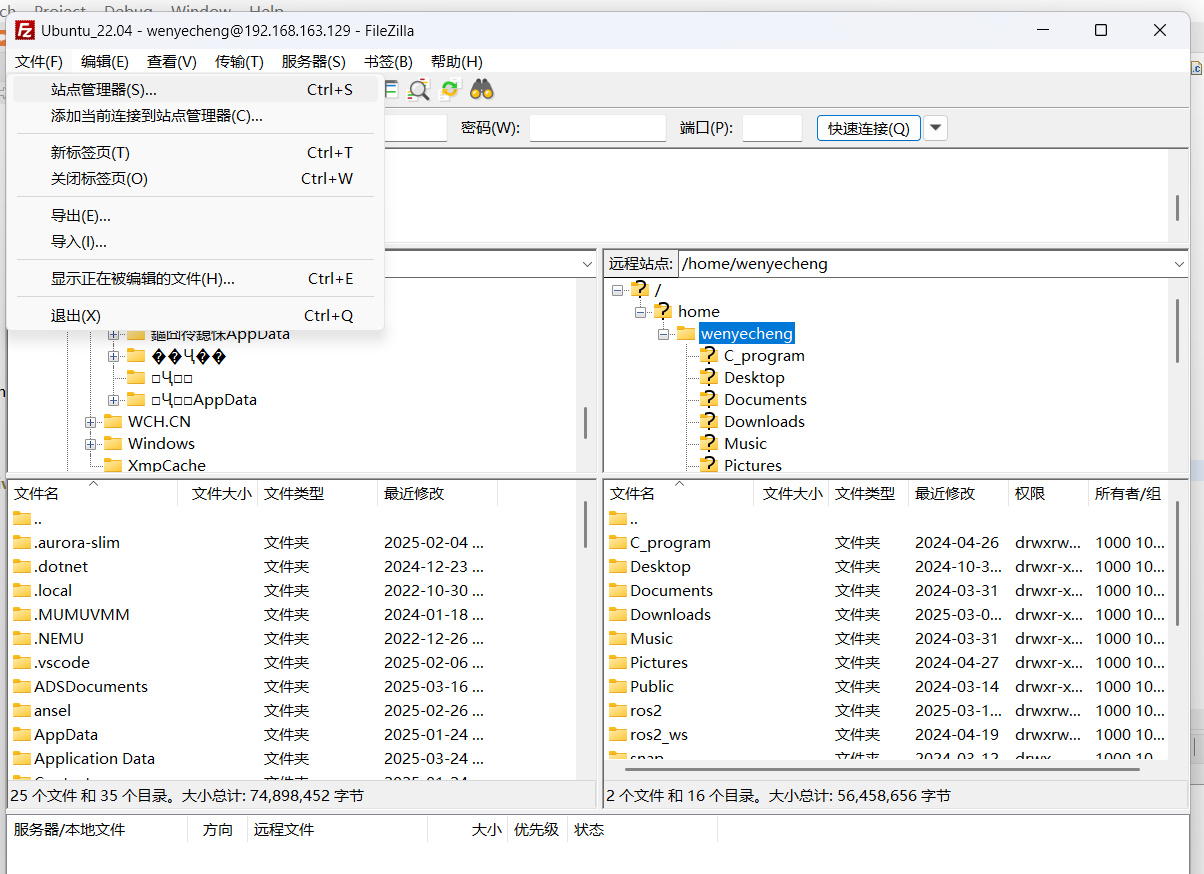
Task: Choose add current connection to Site Manager
Action: 194,116
